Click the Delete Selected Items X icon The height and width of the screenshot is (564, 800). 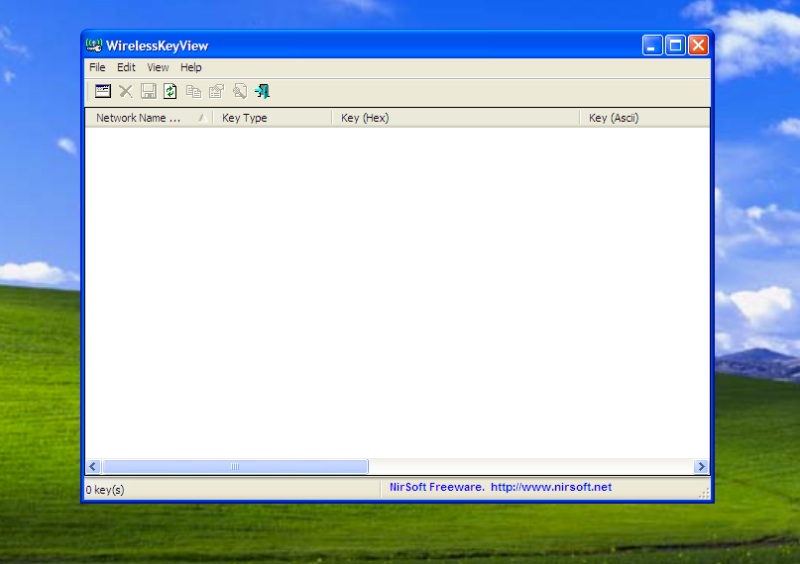click(x=126, y=91)
